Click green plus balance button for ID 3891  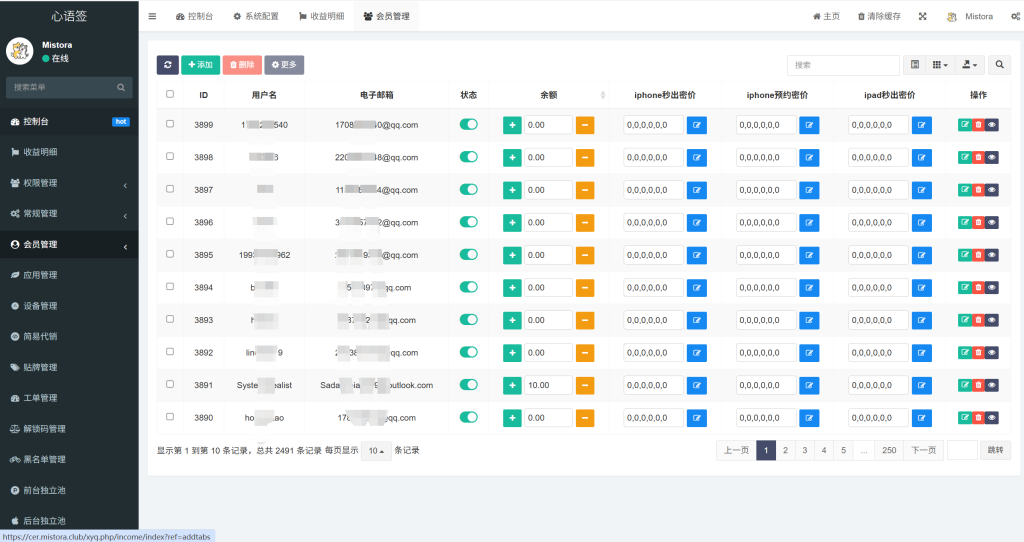[x=512, y=385]
